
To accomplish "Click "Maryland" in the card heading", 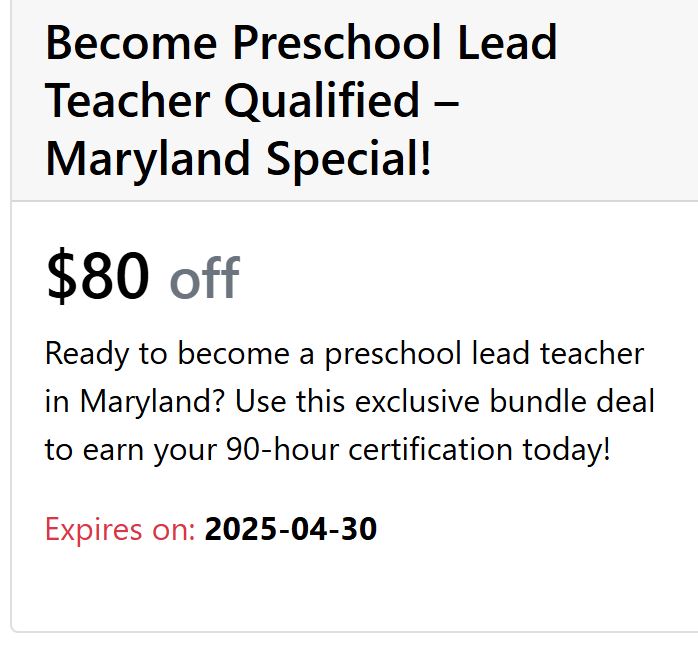I will point(151,159).
